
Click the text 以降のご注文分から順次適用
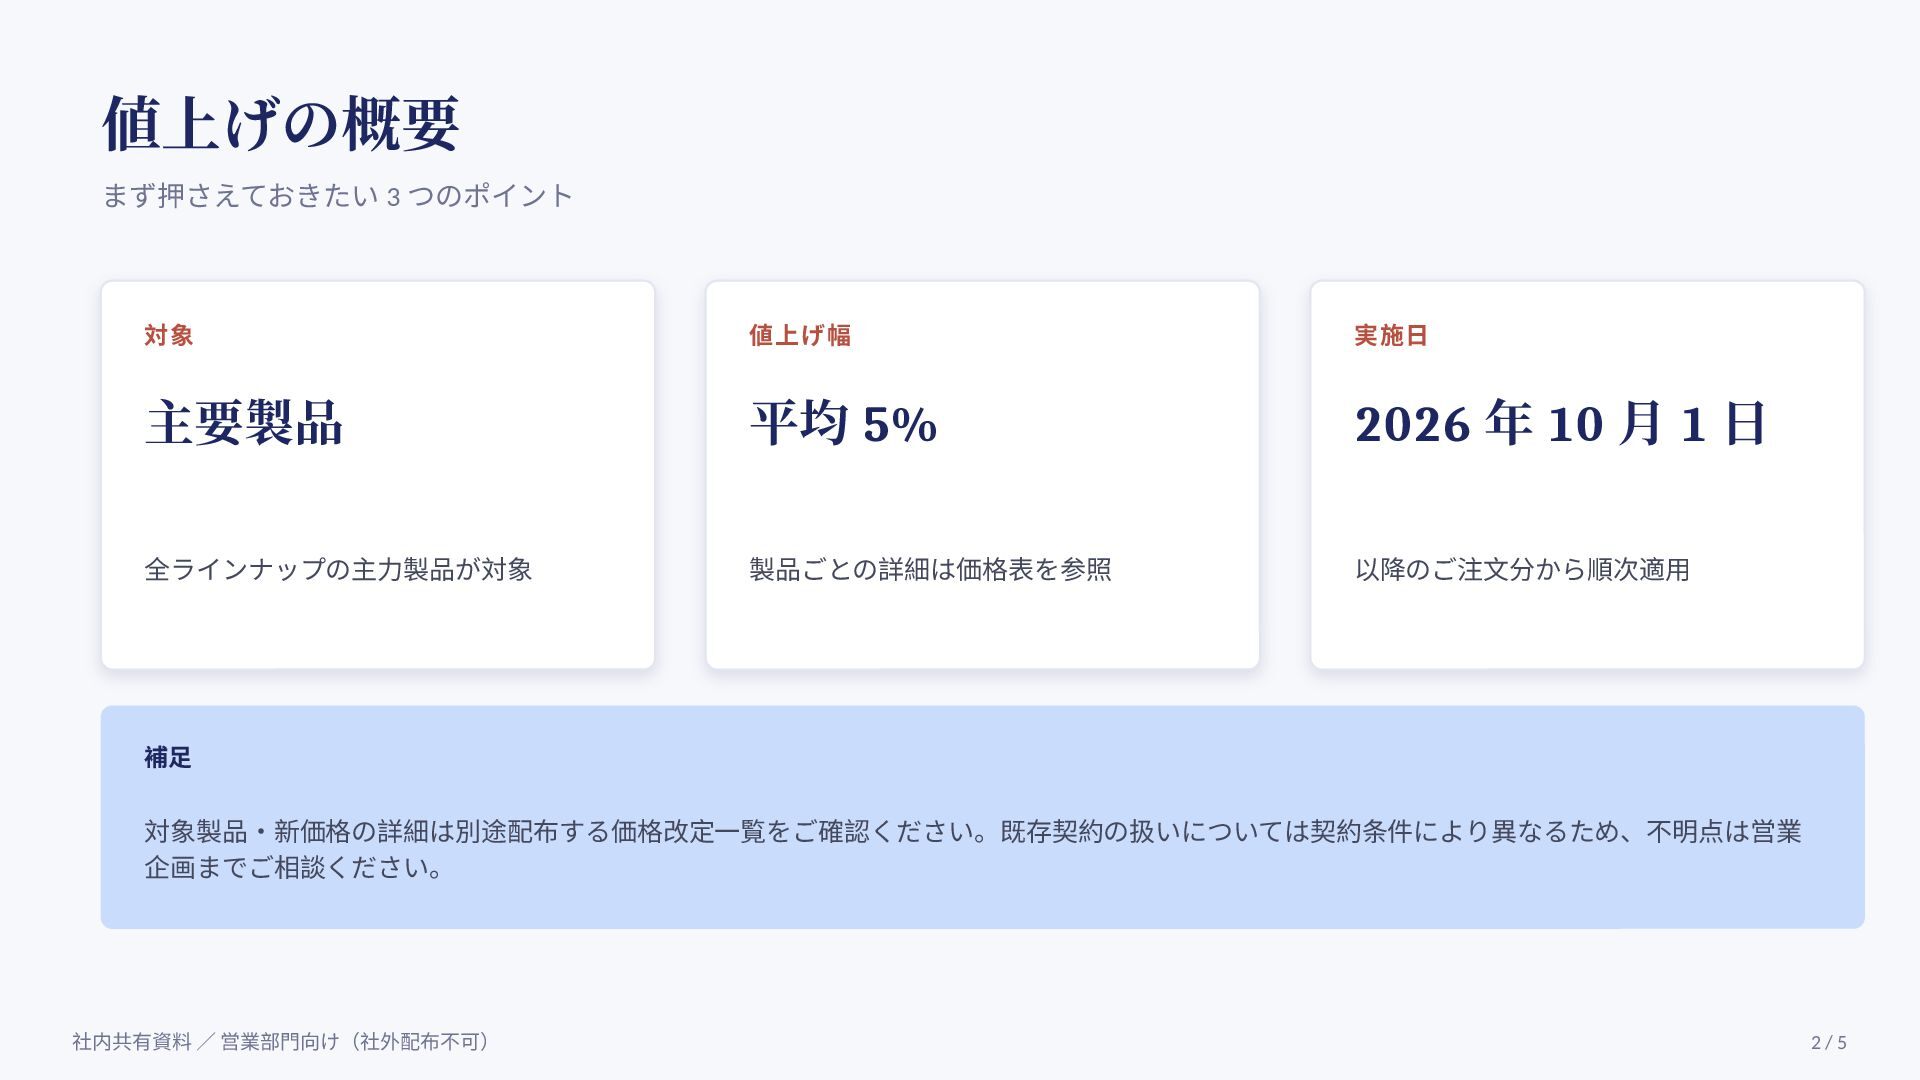point(1522,569)
